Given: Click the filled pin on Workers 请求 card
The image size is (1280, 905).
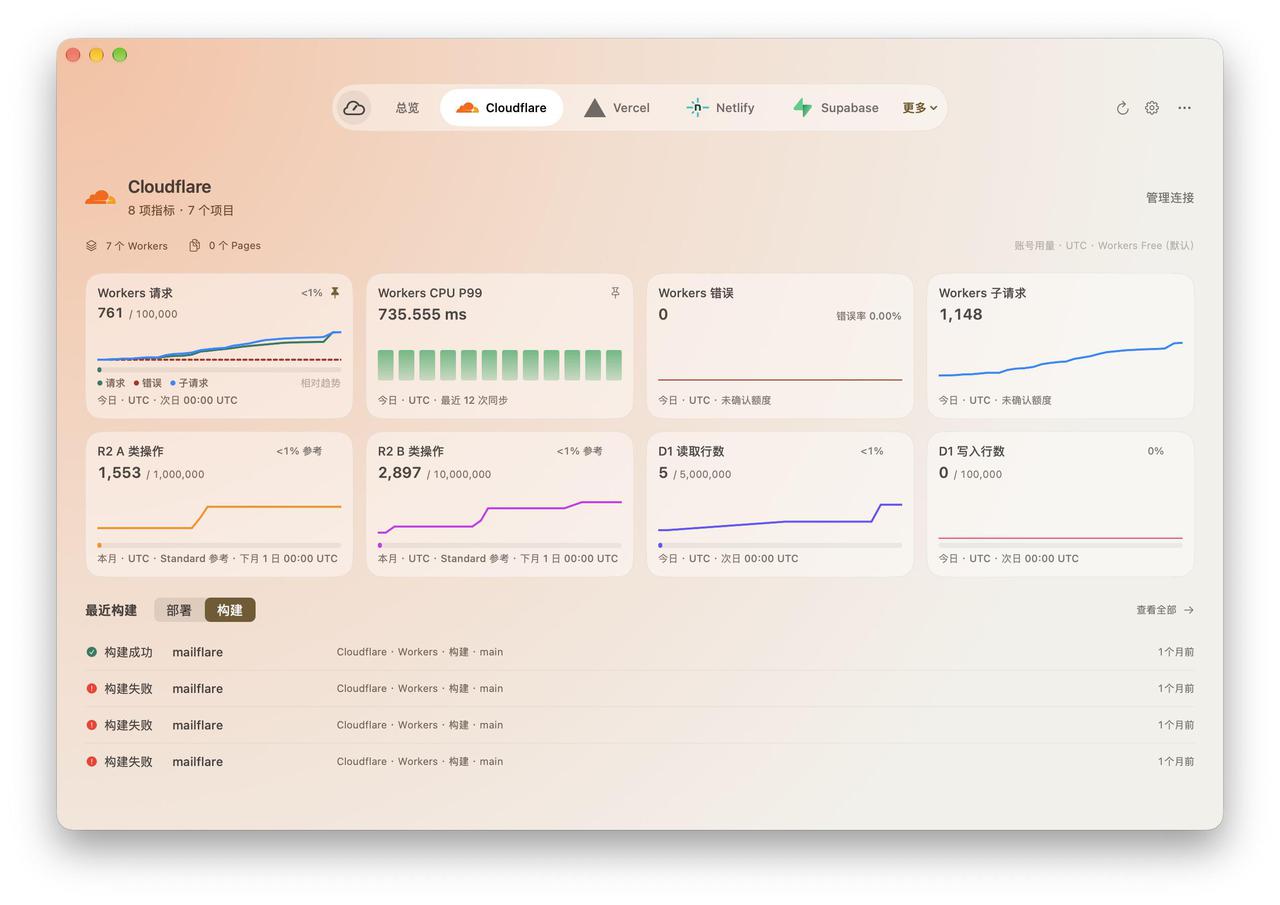Looking at the screenshot, I should coord(335,293).
